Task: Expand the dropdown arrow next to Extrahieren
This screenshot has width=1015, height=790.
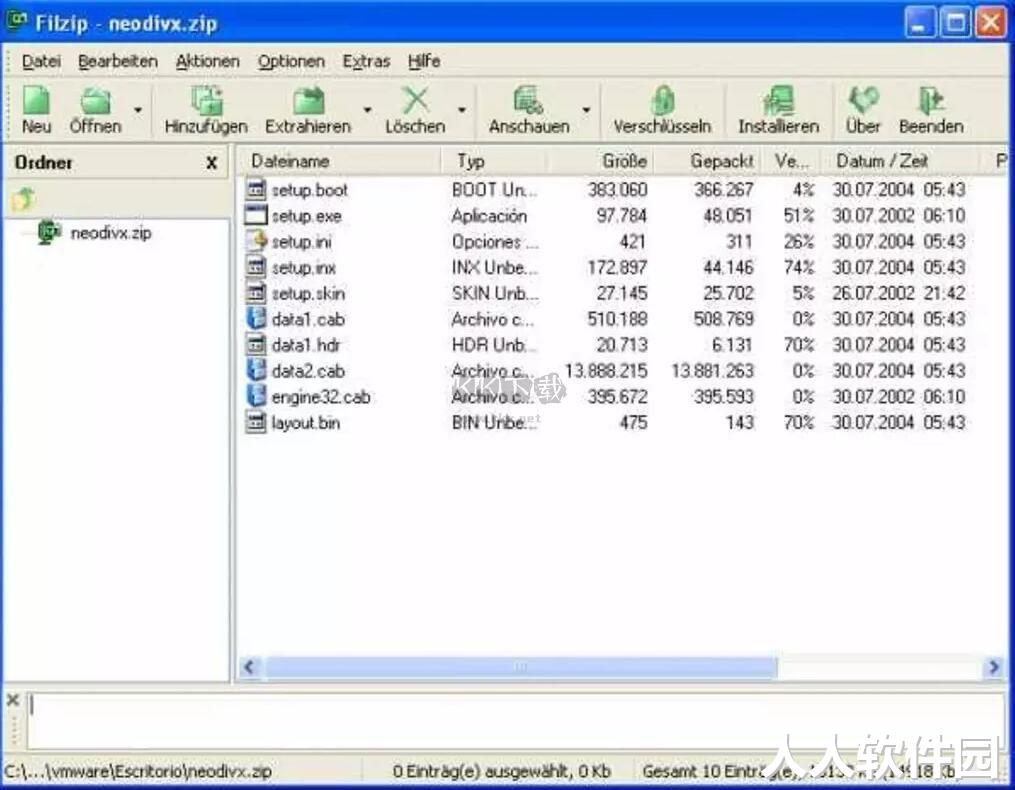Action: tap(367, 110)
